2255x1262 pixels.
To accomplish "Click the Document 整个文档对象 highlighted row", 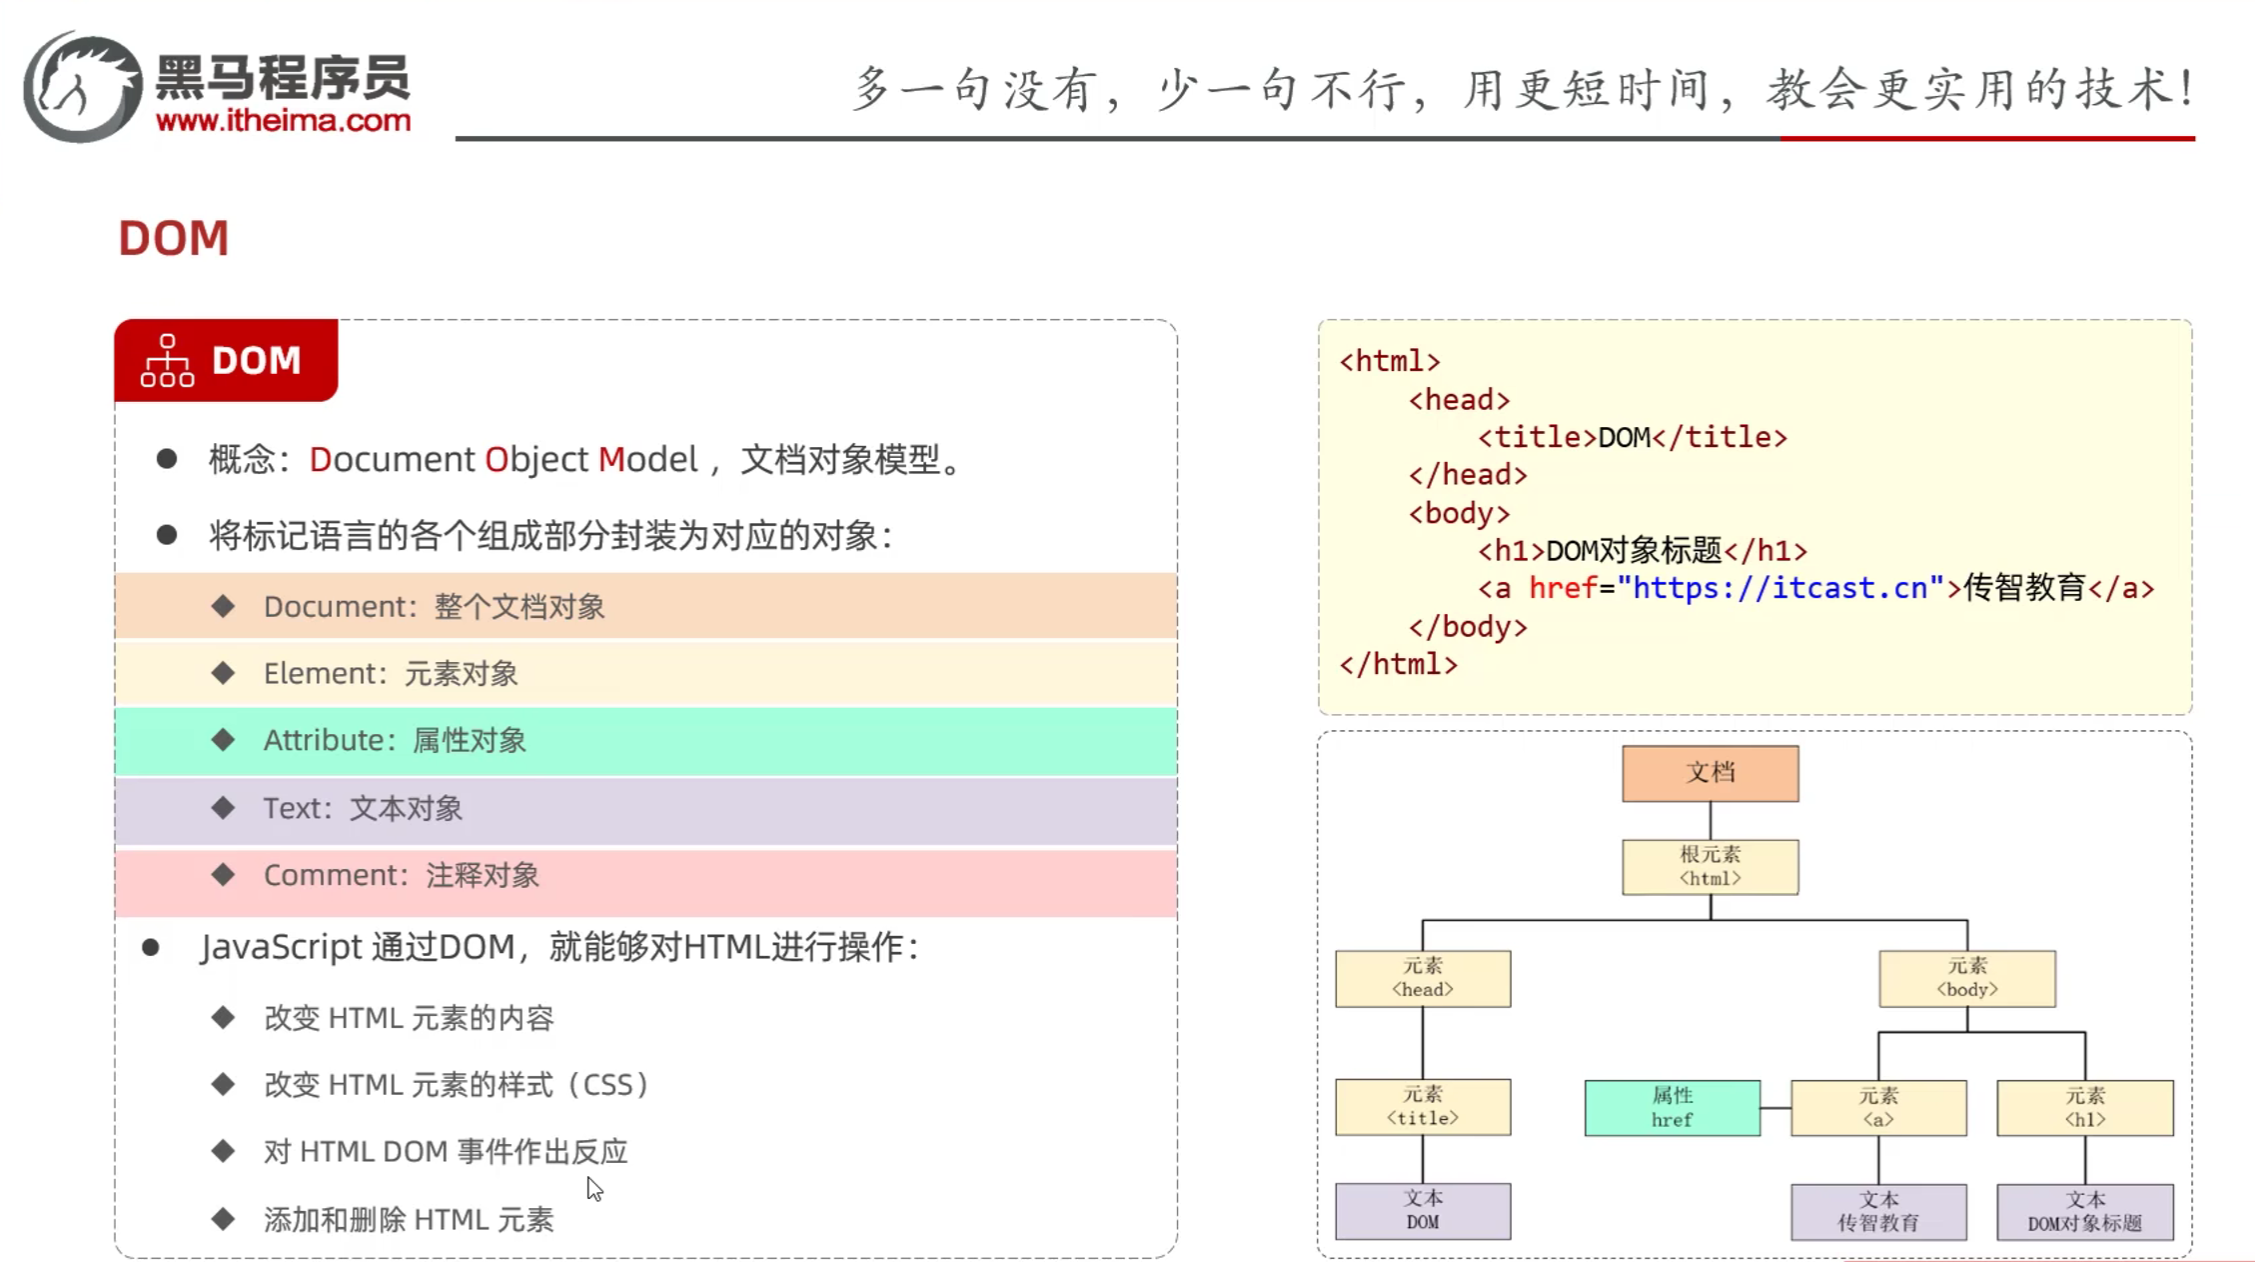I will point(645,606).
